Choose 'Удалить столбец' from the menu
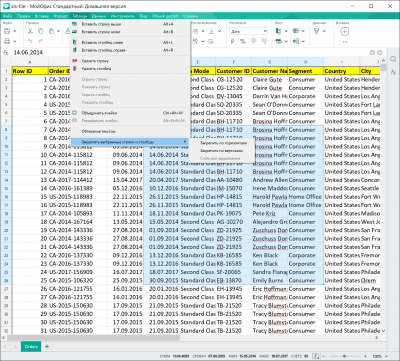Image resolution: width=400 pixels, height=361 pixels. click(130, 69)
